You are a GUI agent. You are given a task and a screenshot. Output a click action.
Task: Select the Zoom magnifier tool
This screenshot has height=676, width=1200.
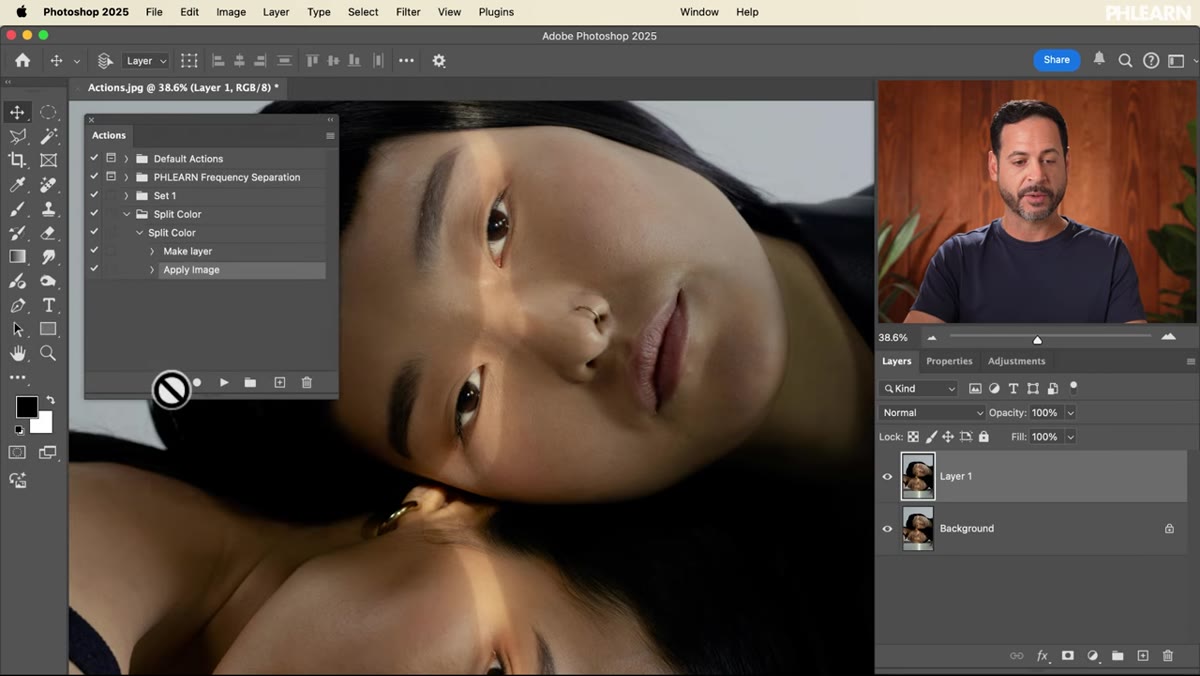pos(48,353)
